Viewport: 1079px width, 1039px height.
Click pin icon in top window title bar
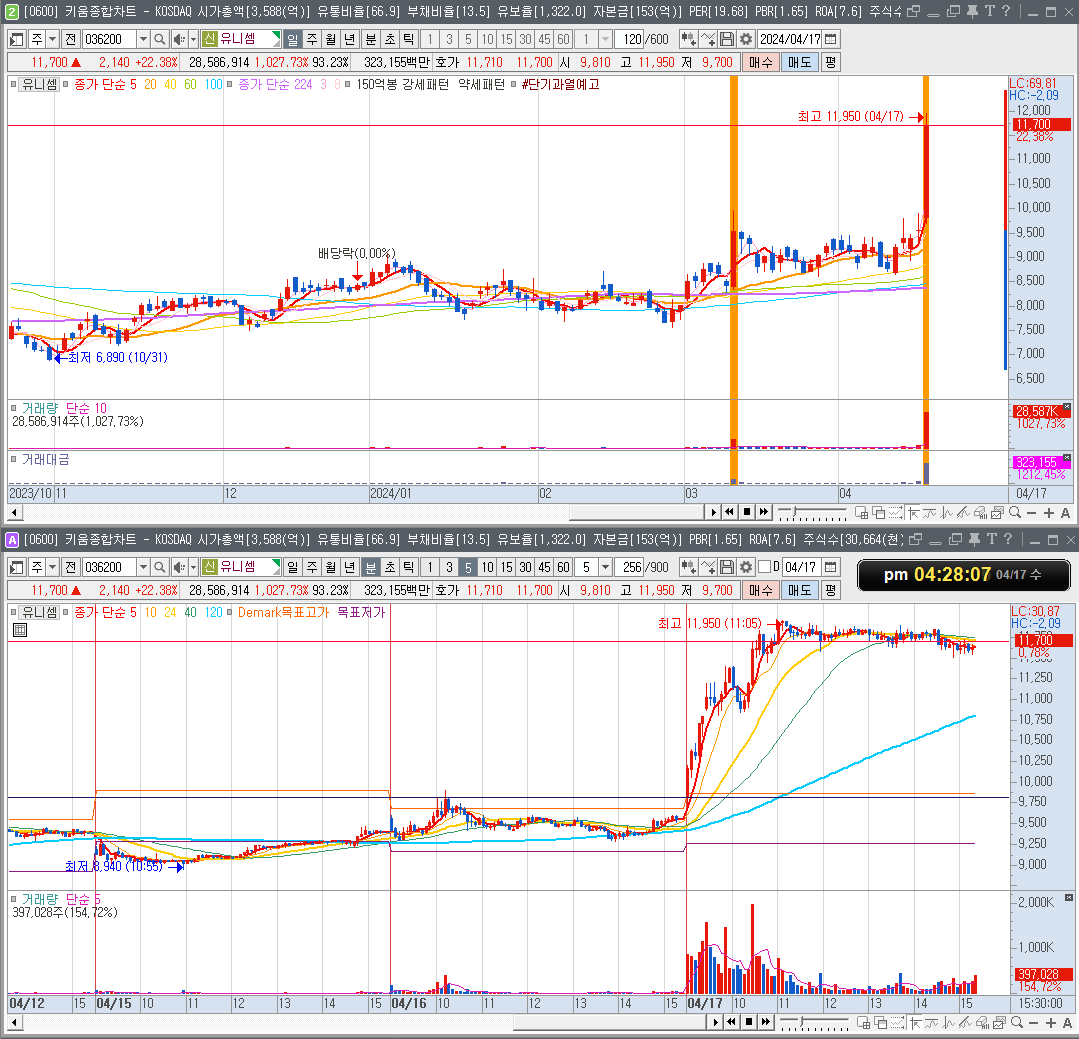[972, 11]
